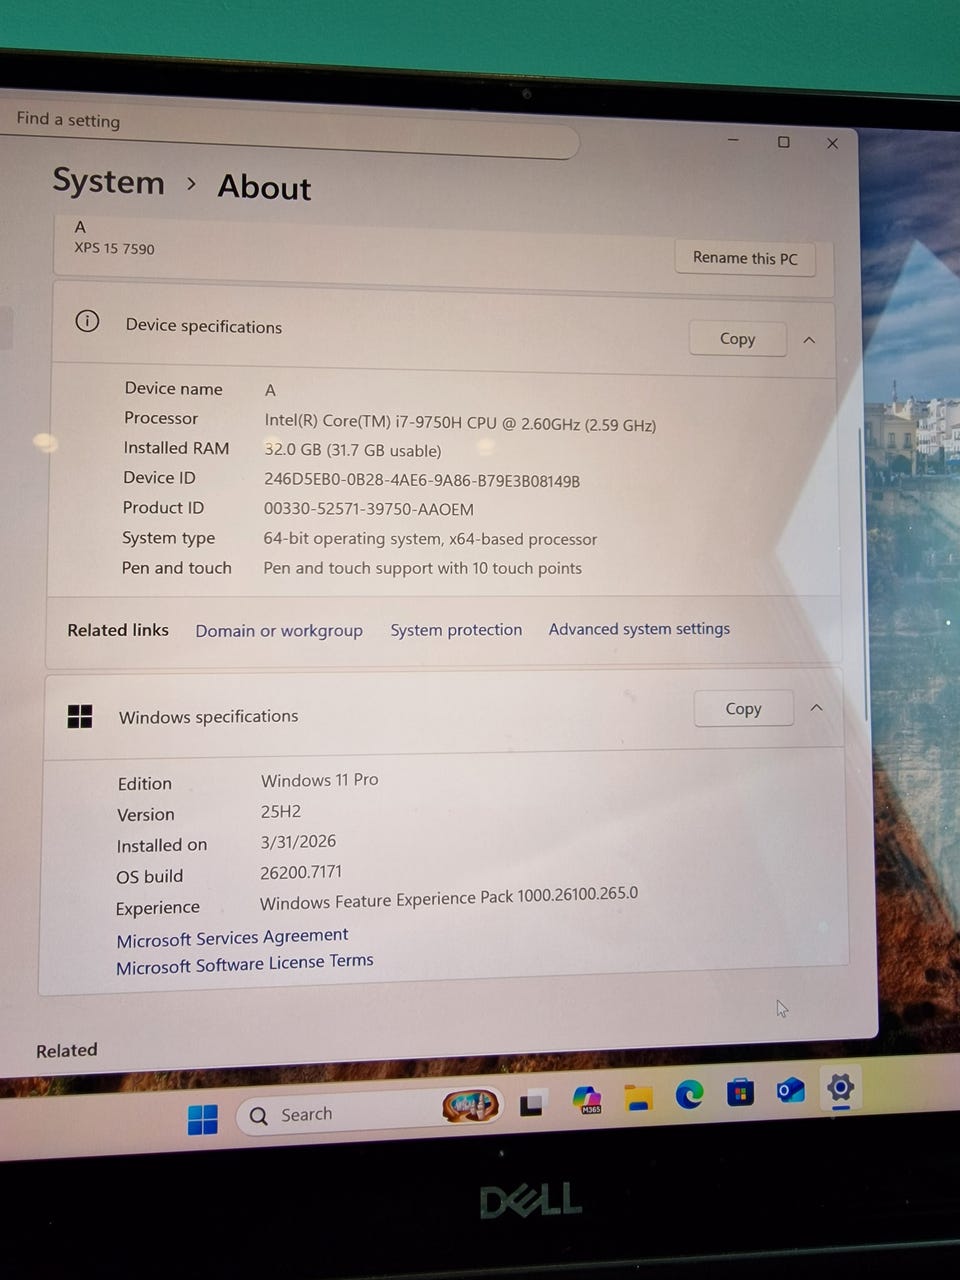Click the taskbar Search box
The height and width of the screenshot is (1280, 960).
368,1111
